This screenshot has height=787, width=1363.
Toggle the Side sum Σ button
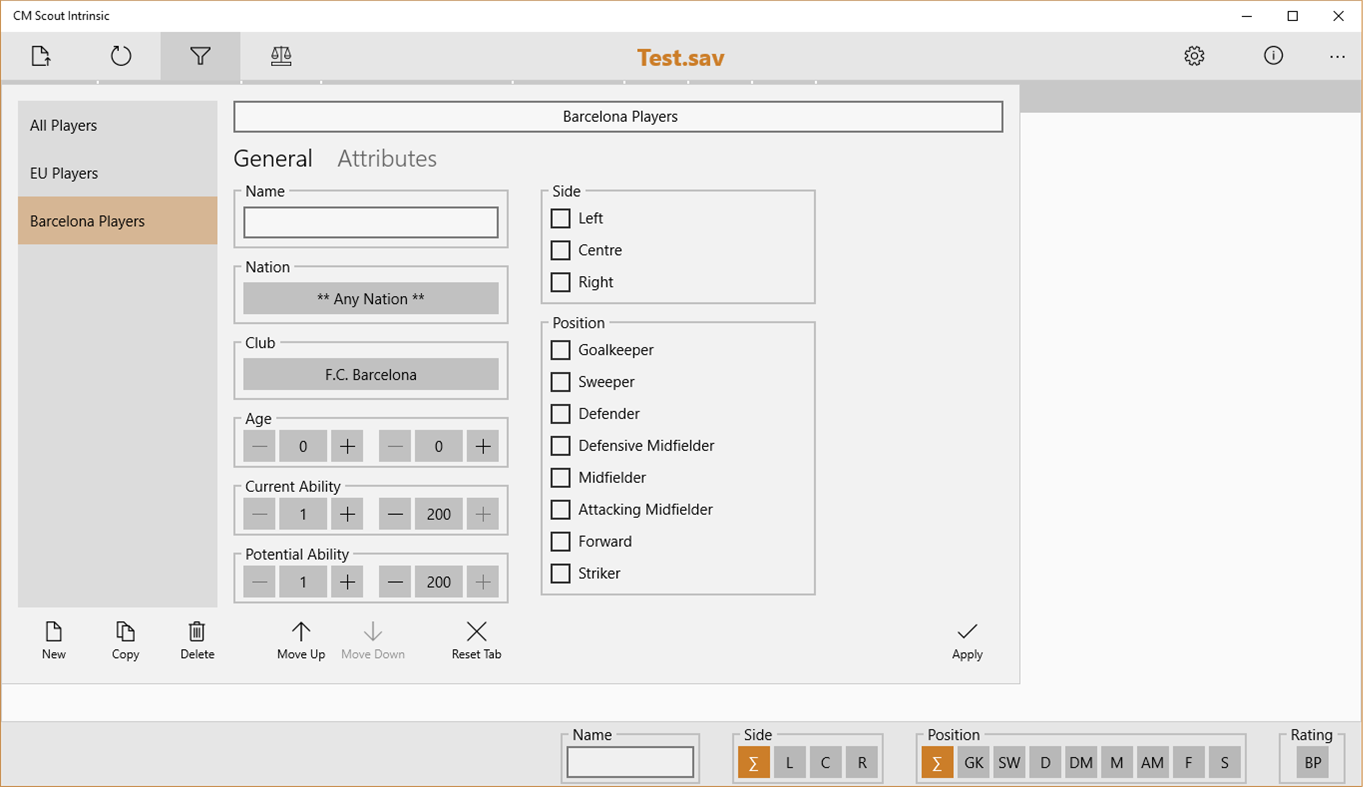pyautogui.click(x=754, y=763)
